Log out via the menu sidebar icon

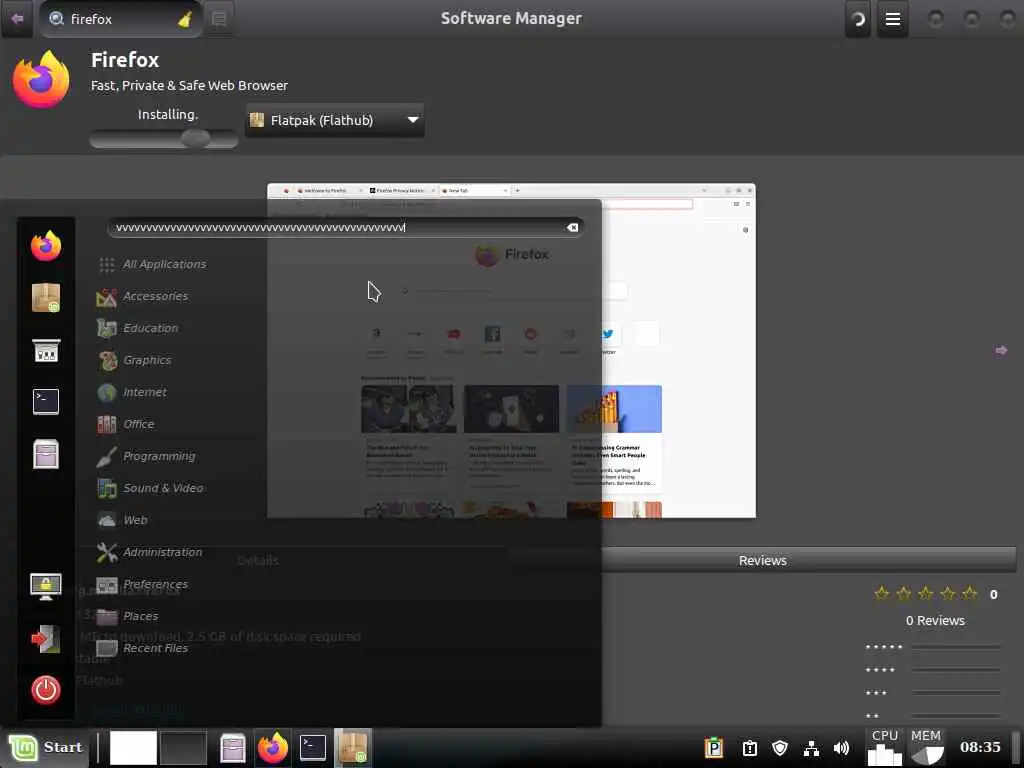(x=46, y=639)
